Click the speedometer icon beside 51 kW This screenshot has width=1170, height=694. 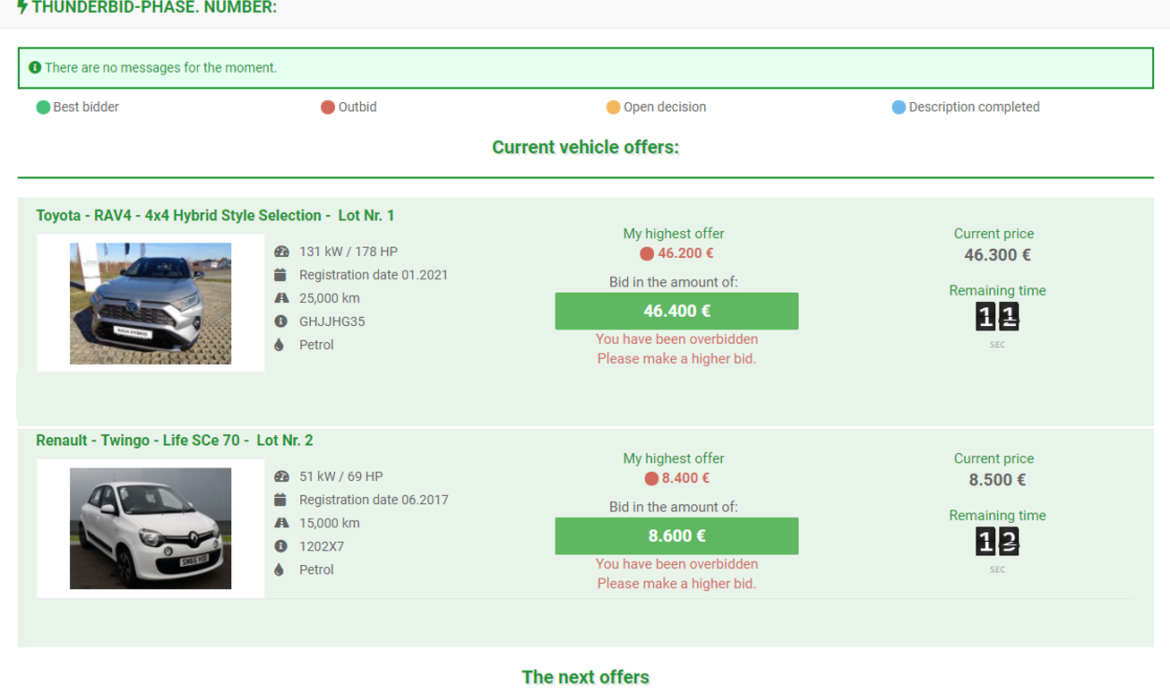[x=281, y=476]
